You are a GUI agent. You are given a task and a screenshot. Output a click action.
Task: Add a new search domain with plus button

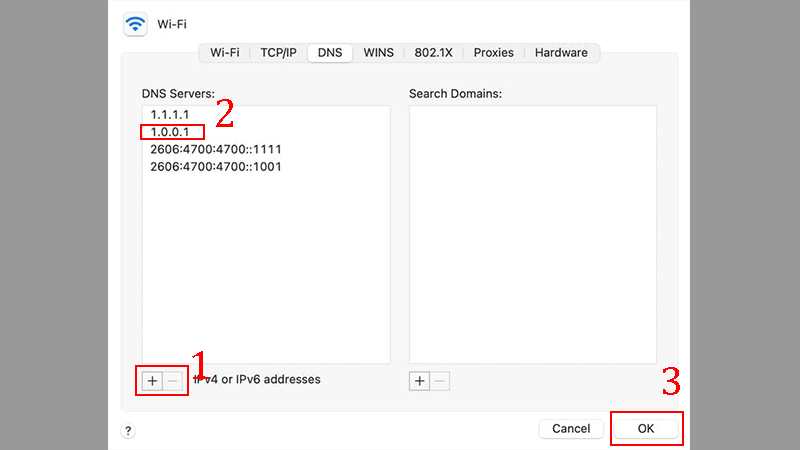[419, 381]
